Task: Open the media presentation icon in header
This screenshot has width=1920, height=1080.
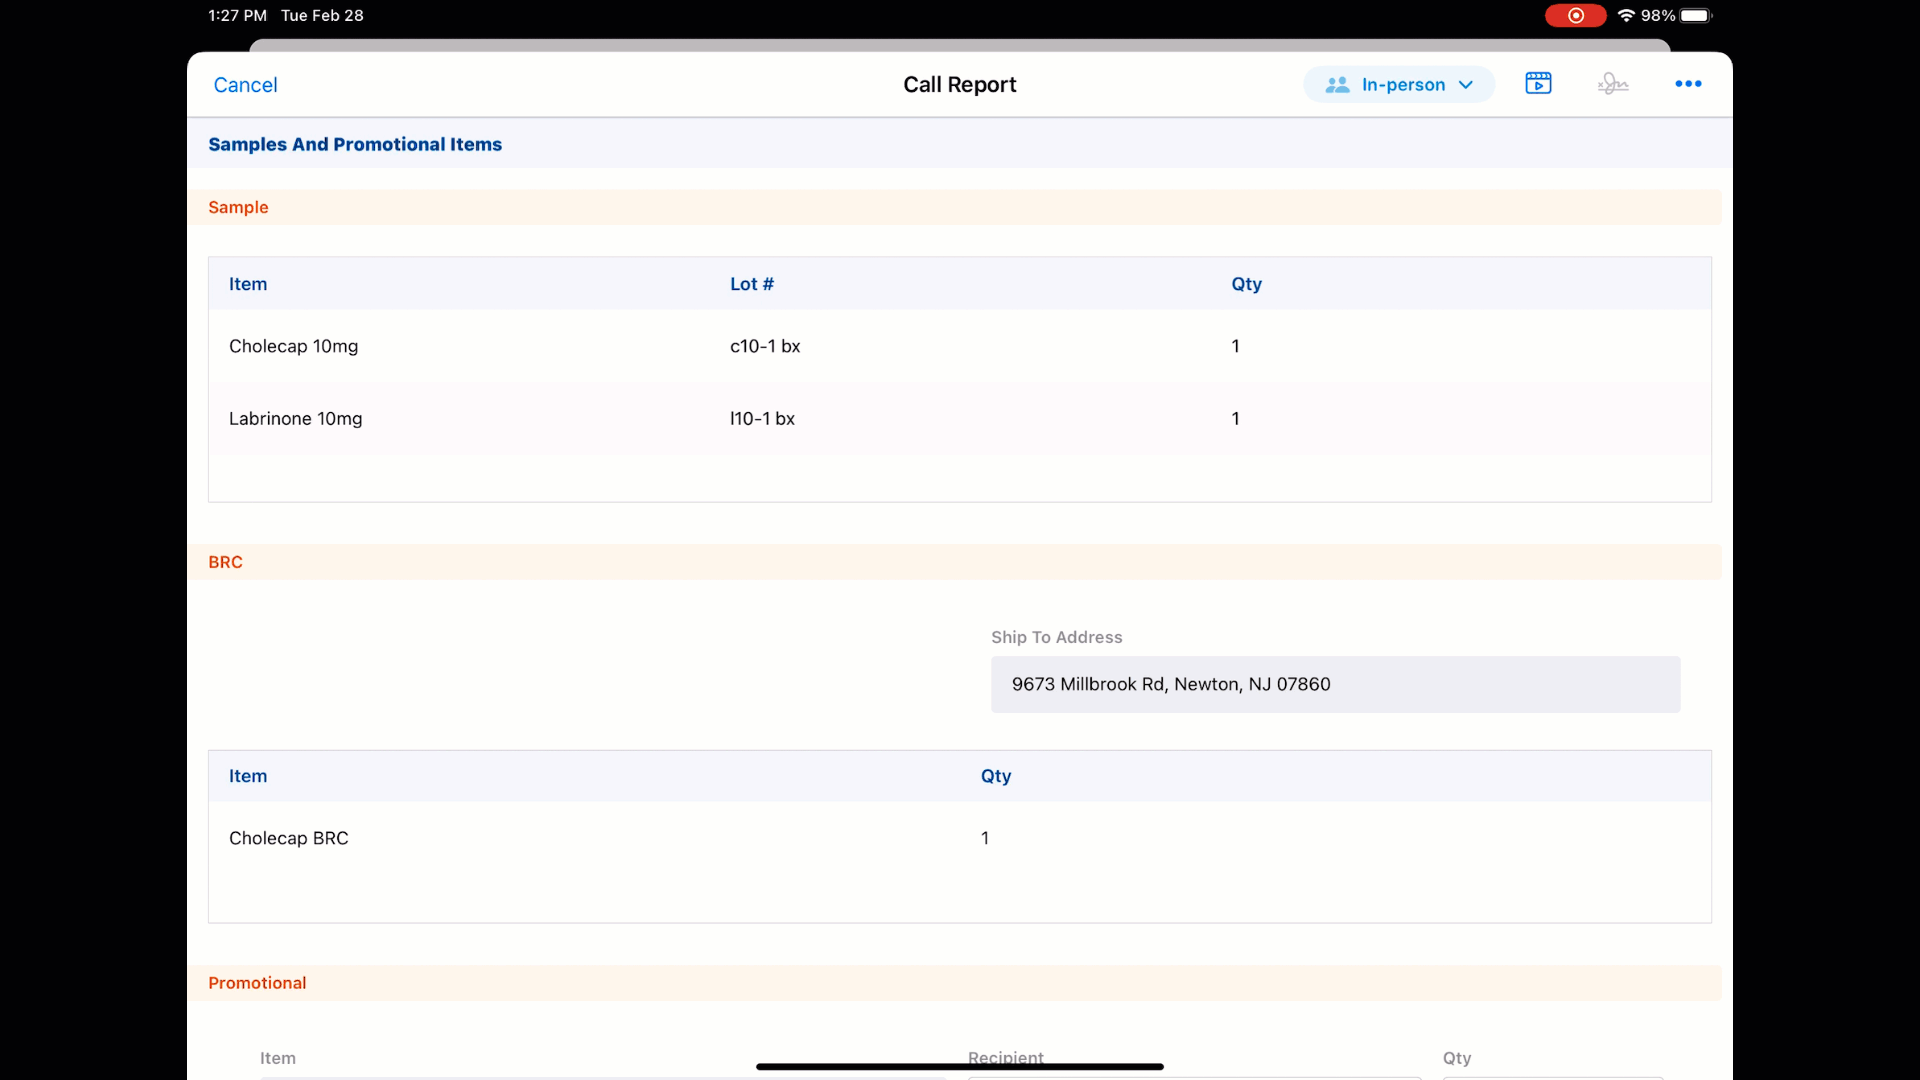Action: click(x=1538, y=84)
